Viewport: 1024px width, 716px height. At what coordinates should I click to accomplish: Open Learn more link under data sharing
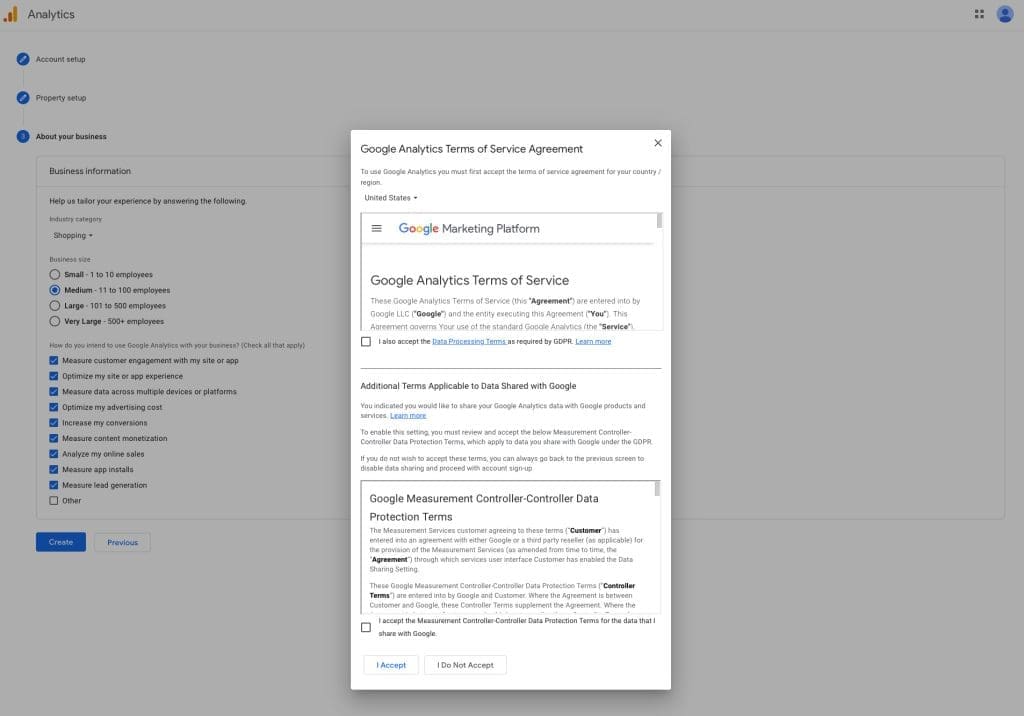[x=408, y=415]
